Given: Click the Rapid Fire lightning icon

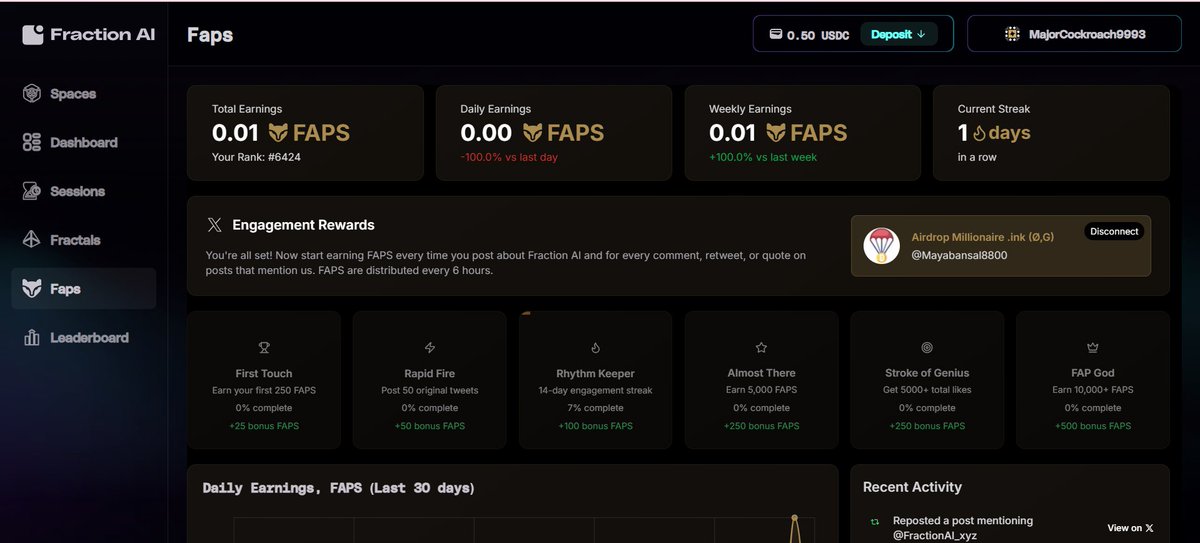Looking at the screenshot, I should click(430, 348).
